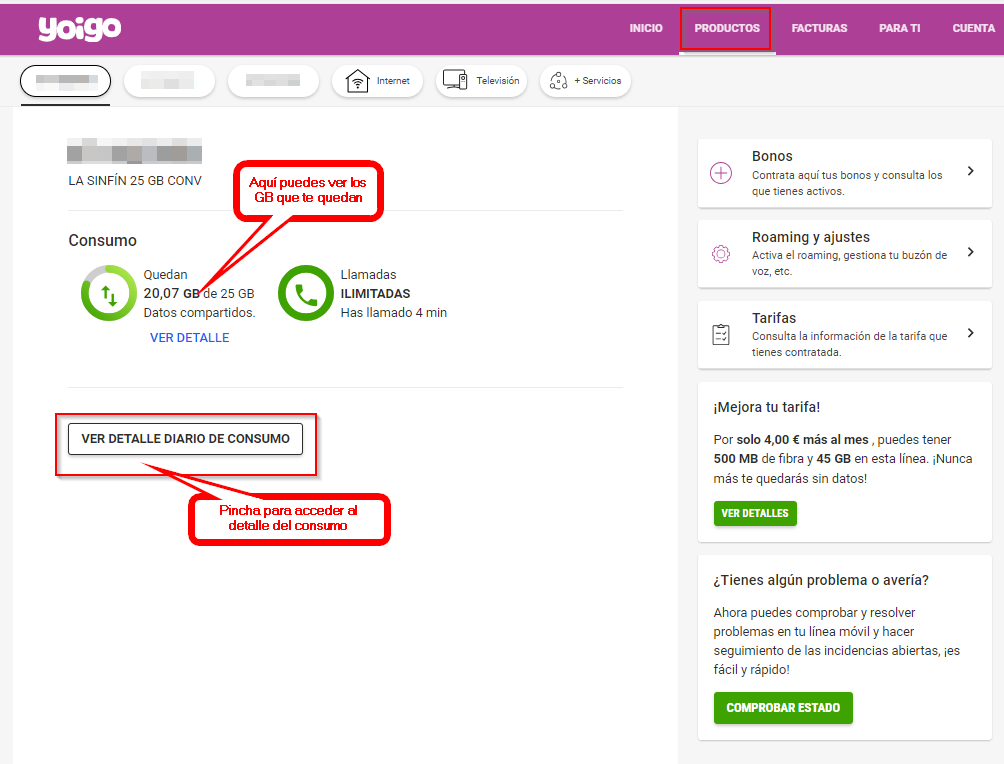The image size is (1004, 764).
Task: Click the COMPROBAR ESTADO button
Action: [x=783, y=708]
